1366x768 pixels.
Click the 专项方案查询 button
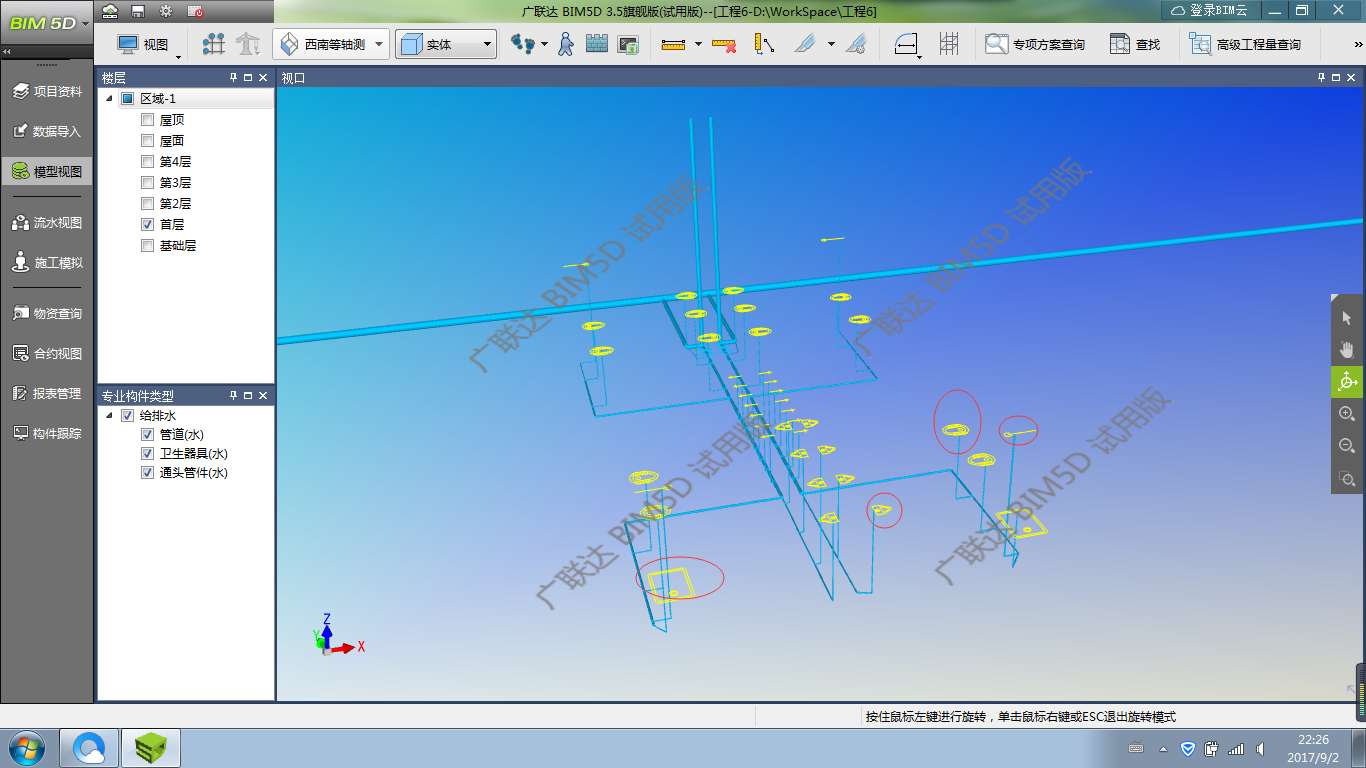[1035, 44]
